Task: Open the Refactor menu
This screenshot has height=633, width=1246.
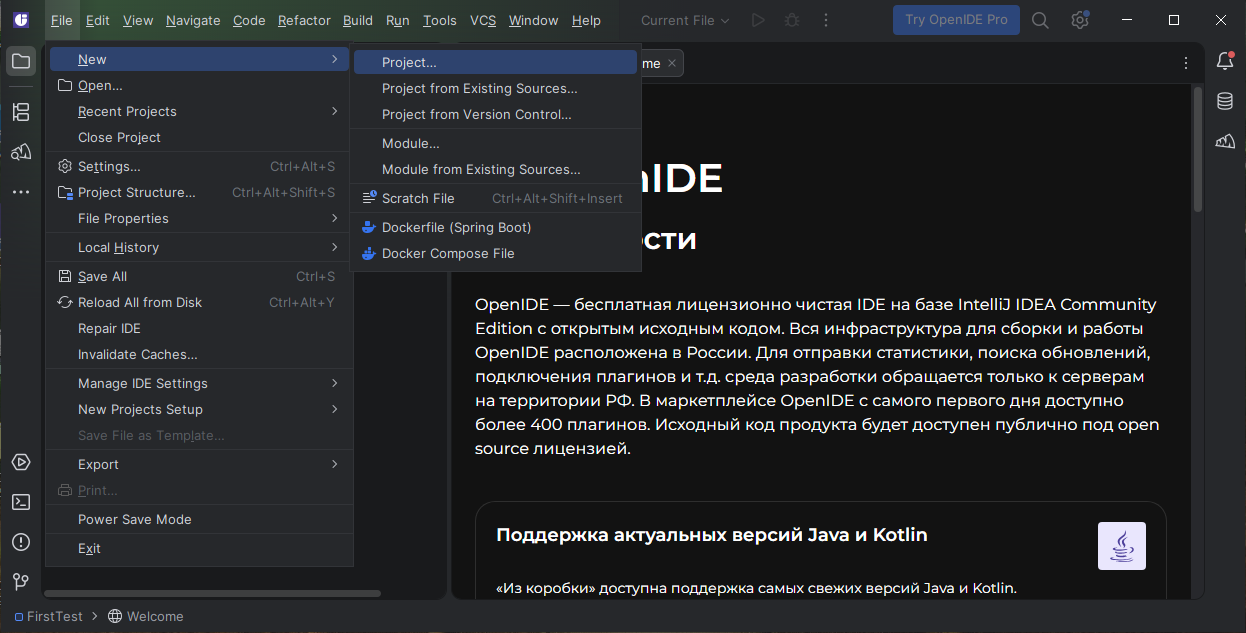Action: click(304, 20)
